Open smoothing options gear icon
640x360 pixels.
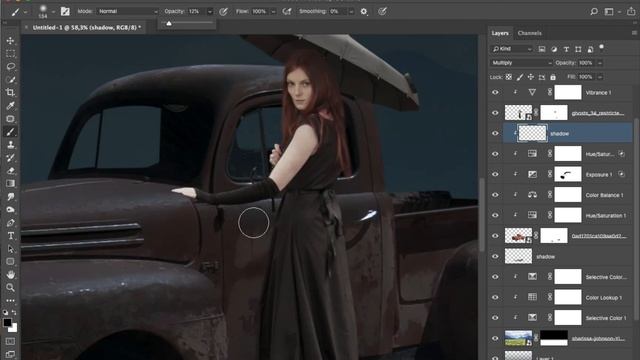pos(364,11)
